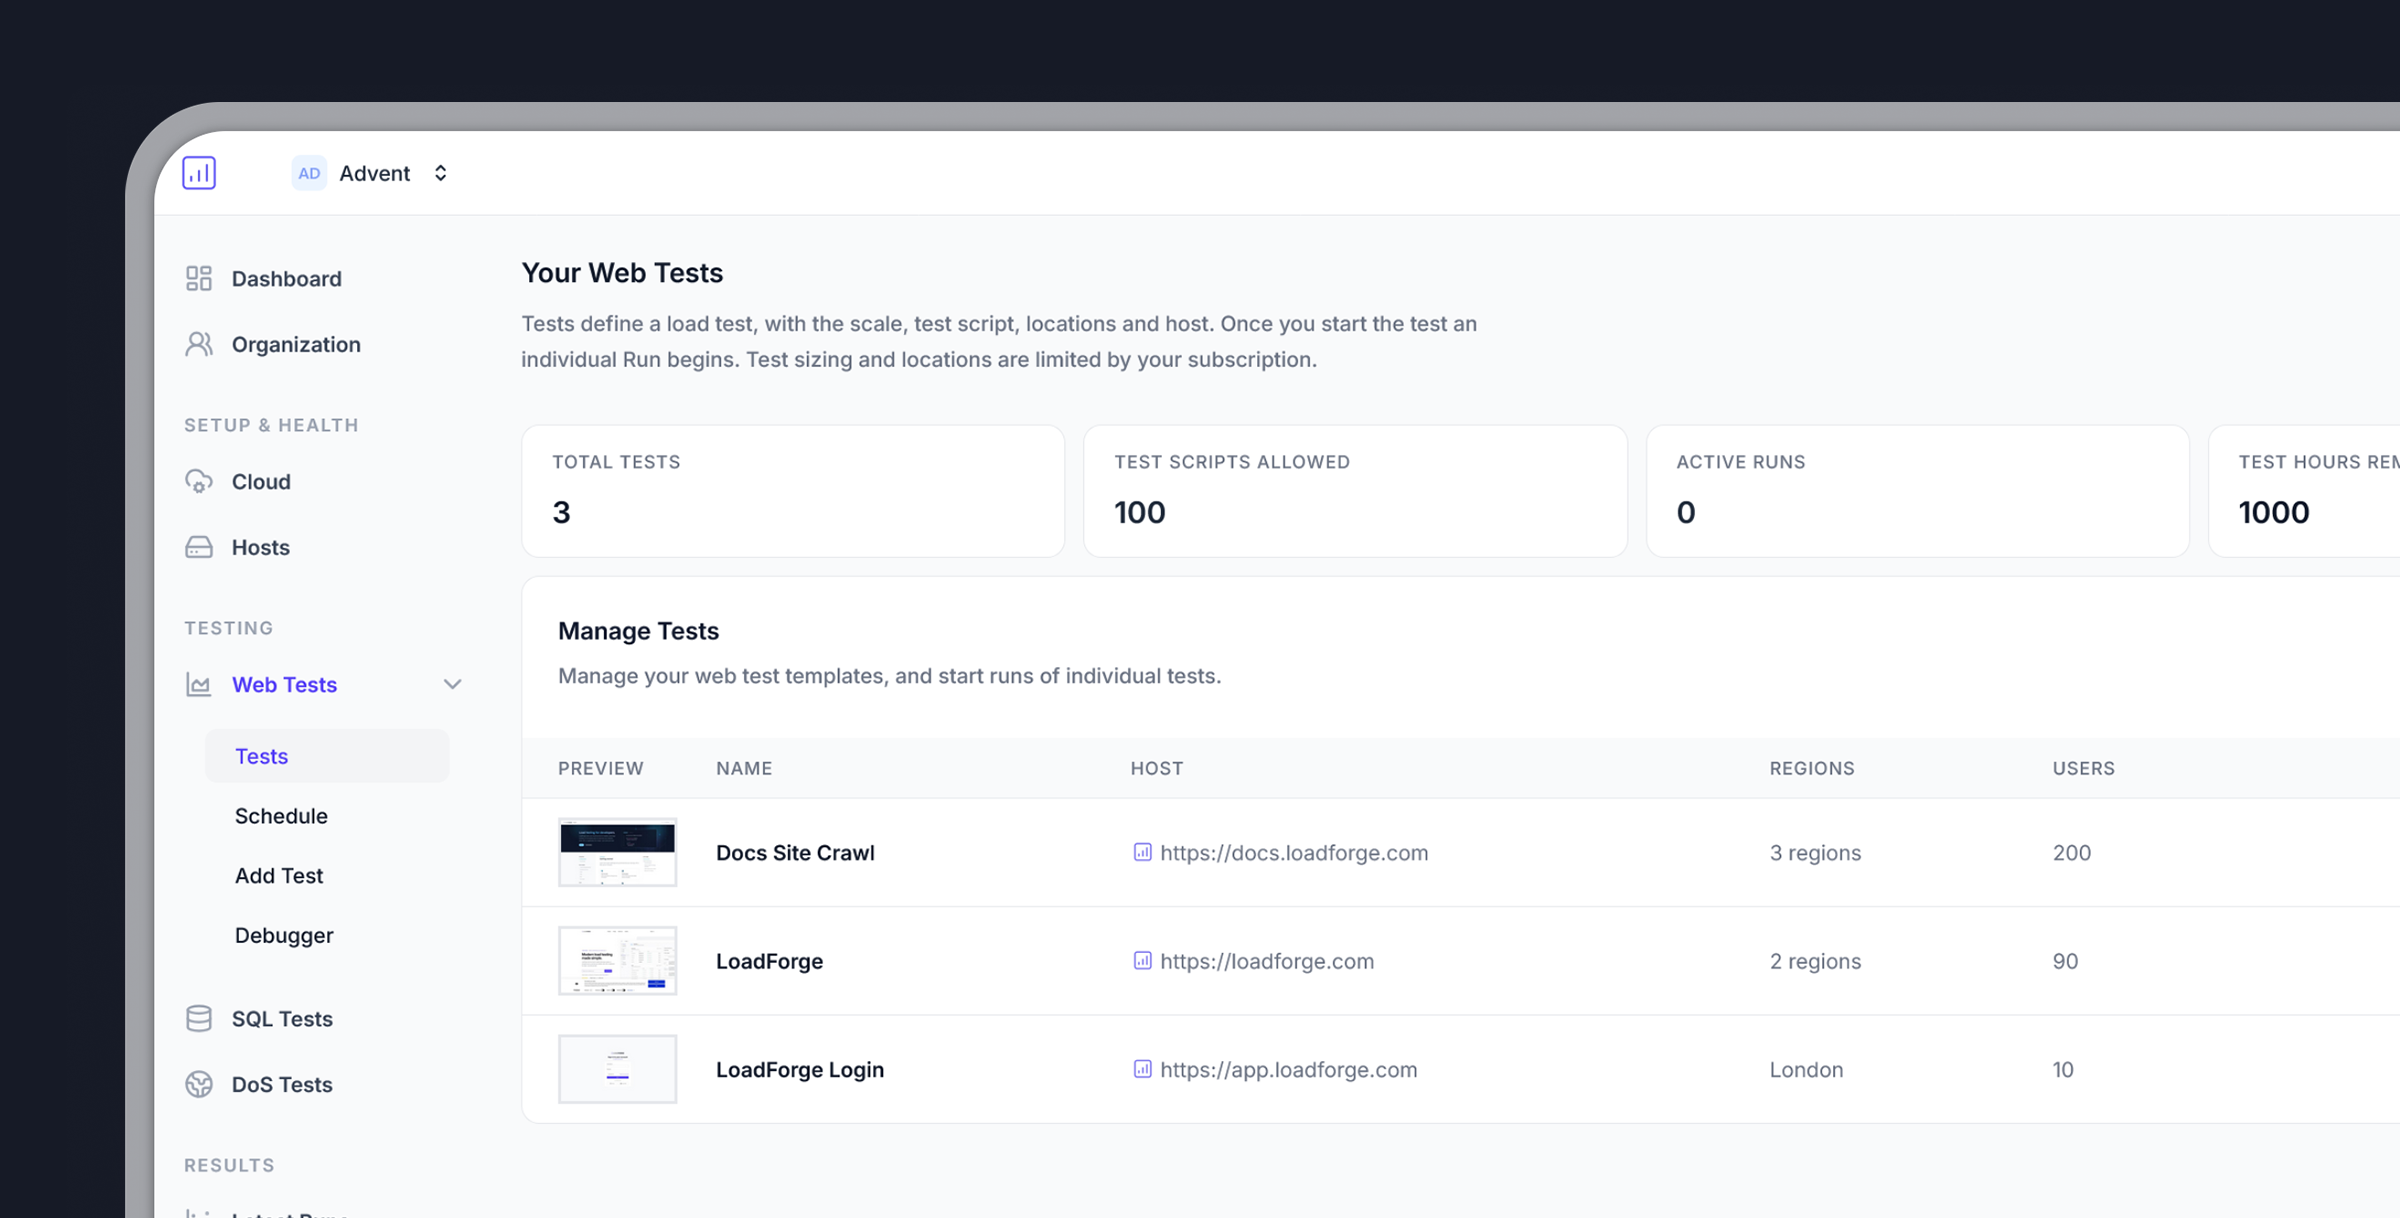Screen dimensions: 2400x1218
Task: Select the Tests submenu item
Action: (327, 756)
